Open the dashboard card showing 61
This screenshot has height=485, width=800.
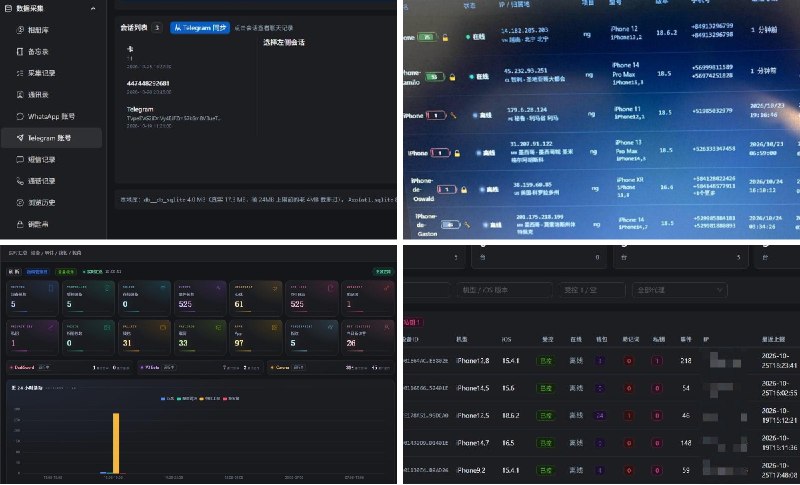256,297
